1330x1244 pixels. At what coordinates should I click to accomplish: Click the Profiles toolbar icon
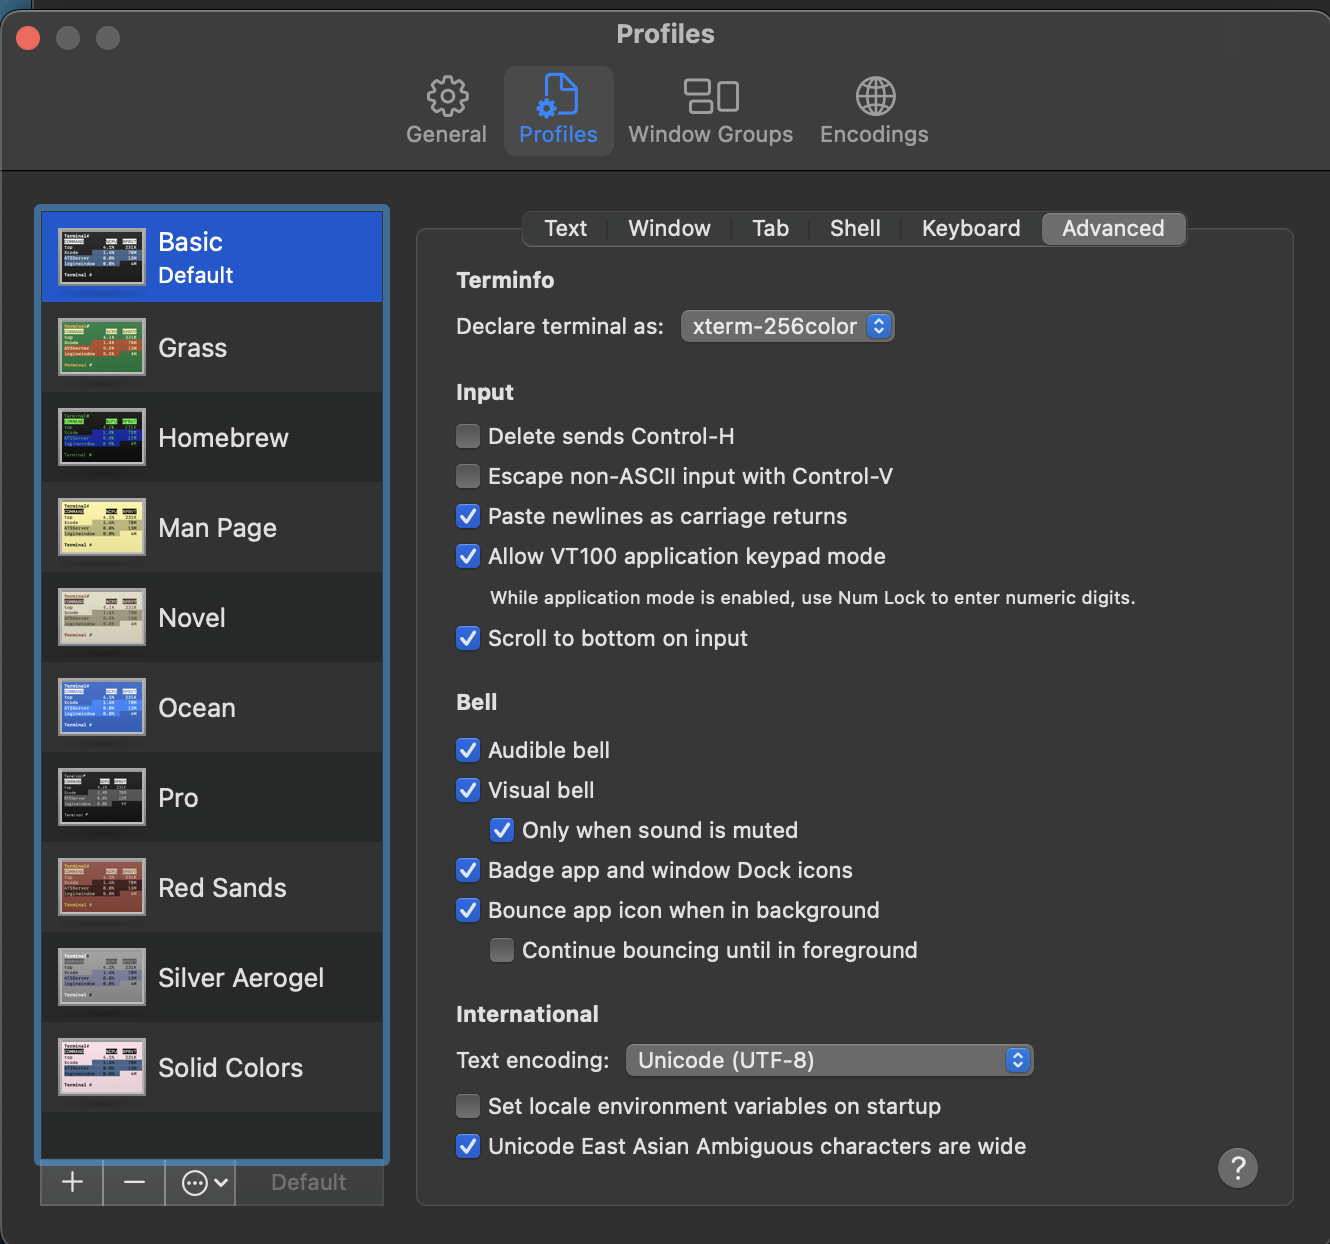[x=558, y=110]
